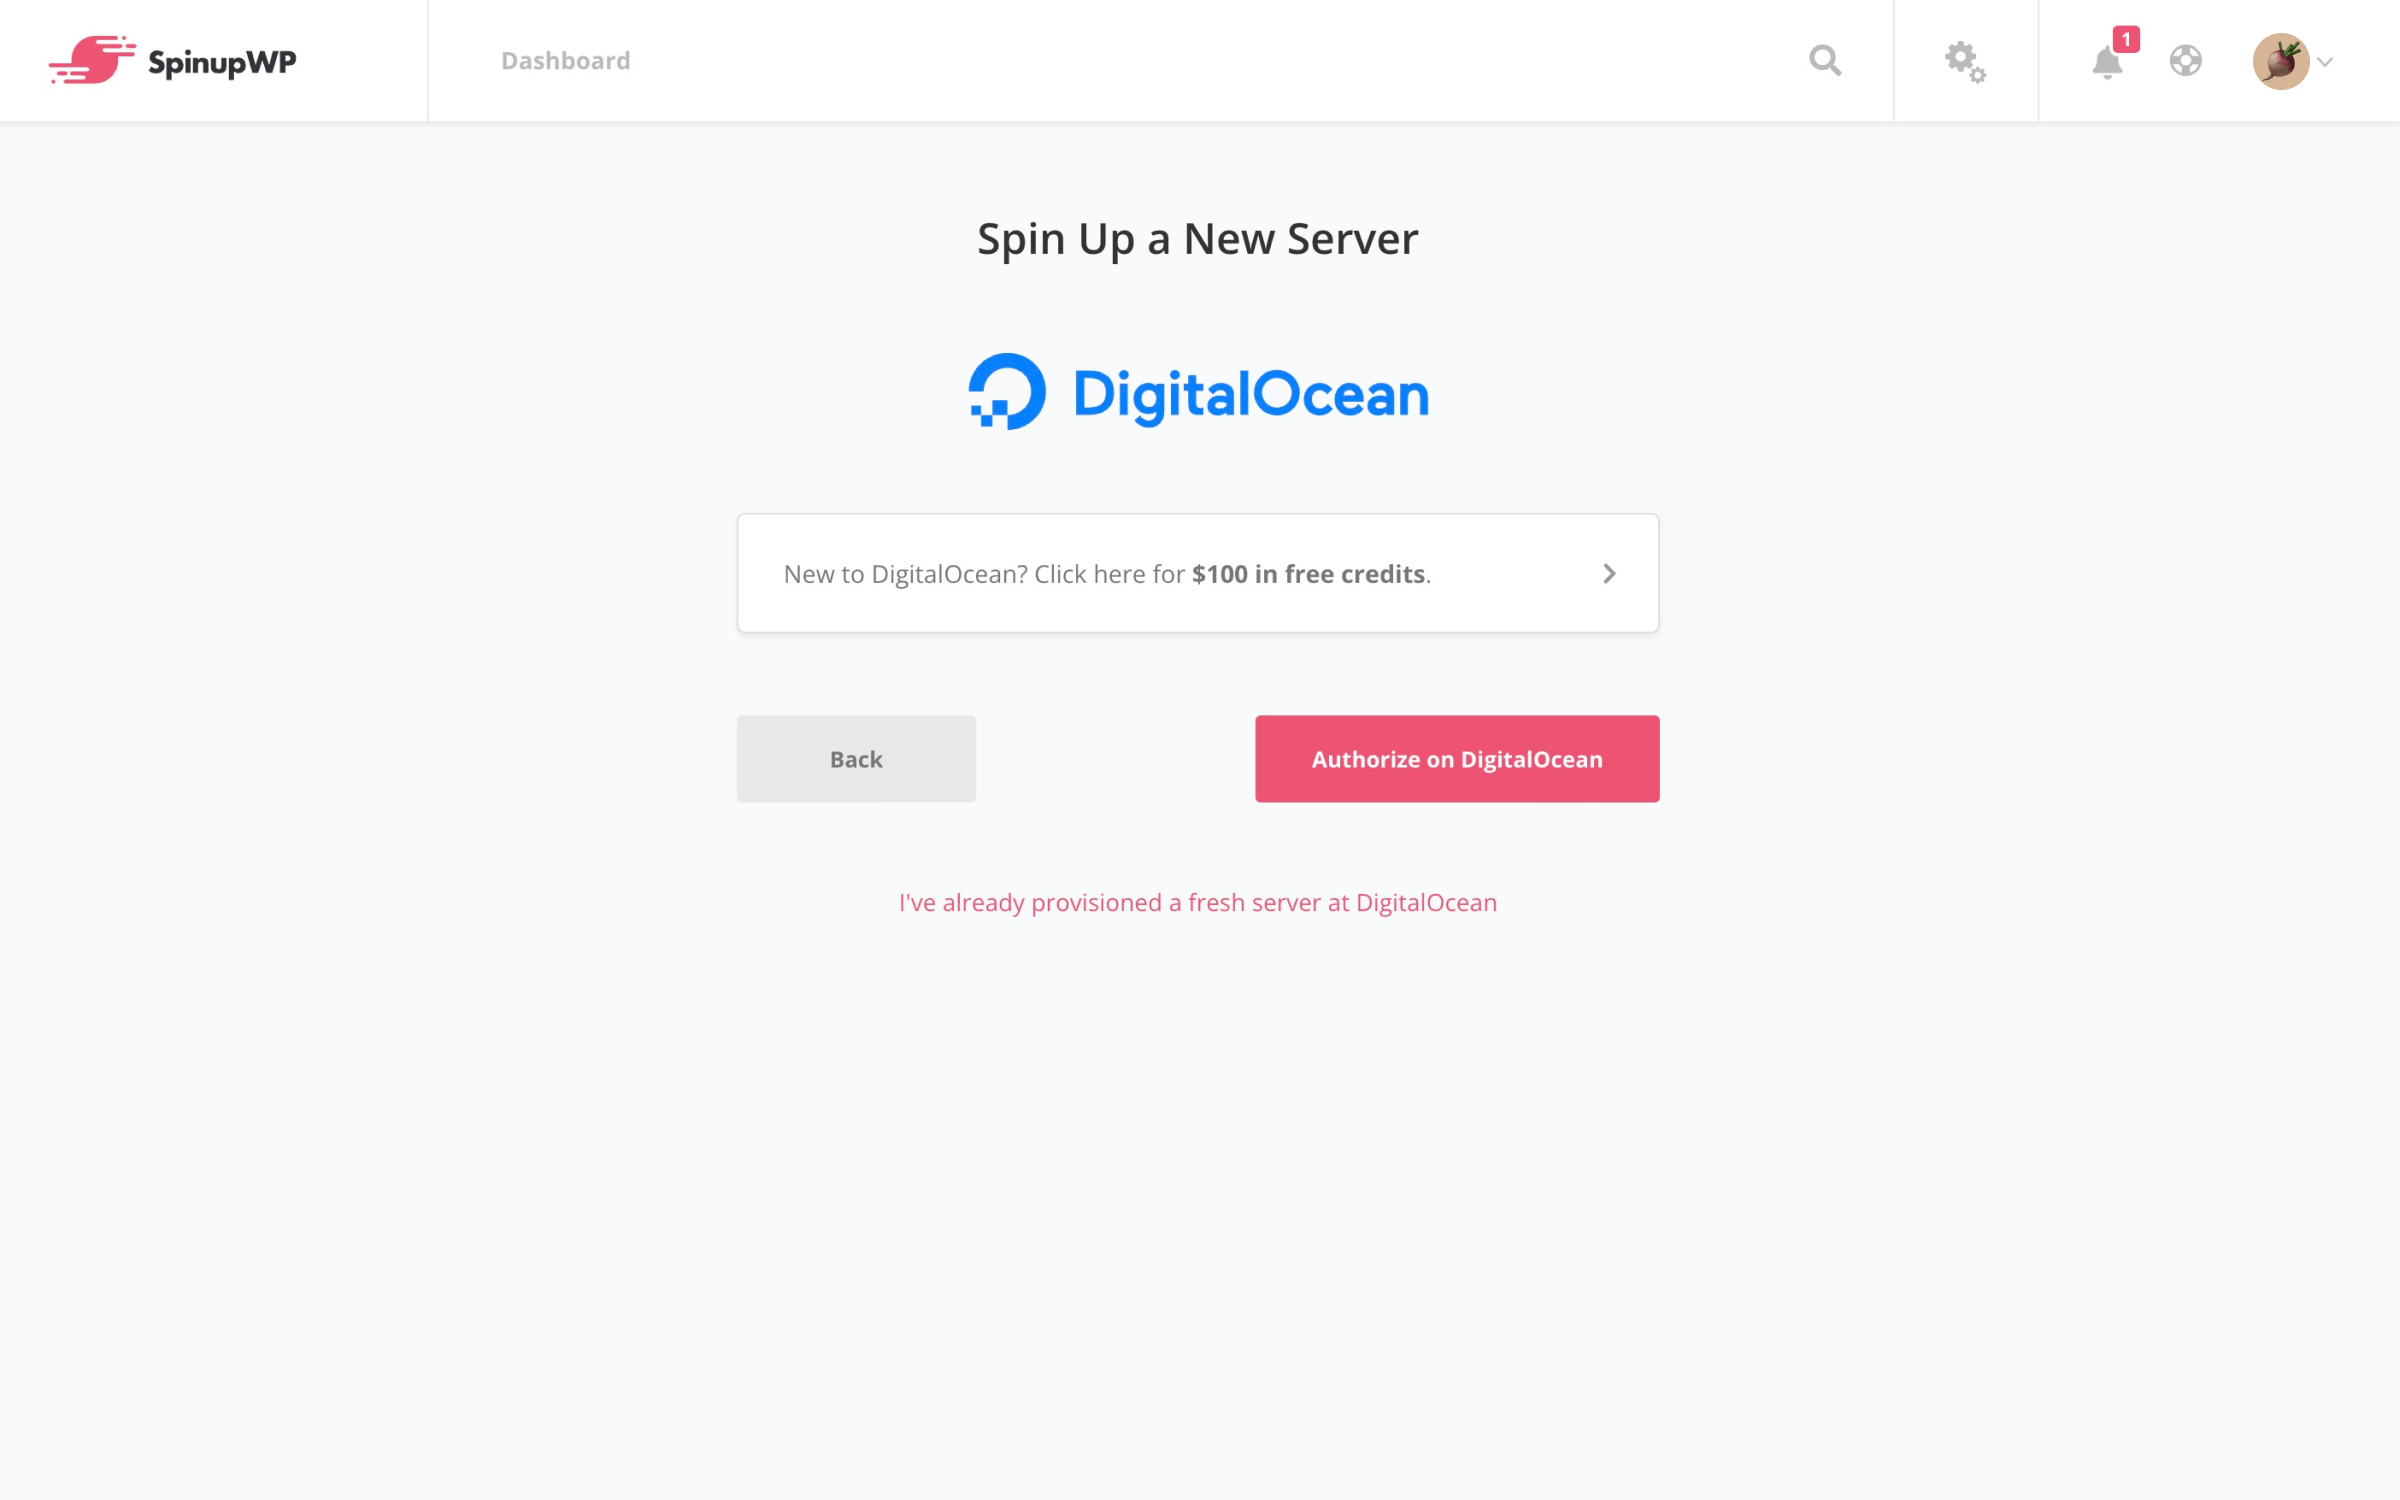
Task: Click the bold "$100 in free credits" text
Action: click(x=1308, y=574)
